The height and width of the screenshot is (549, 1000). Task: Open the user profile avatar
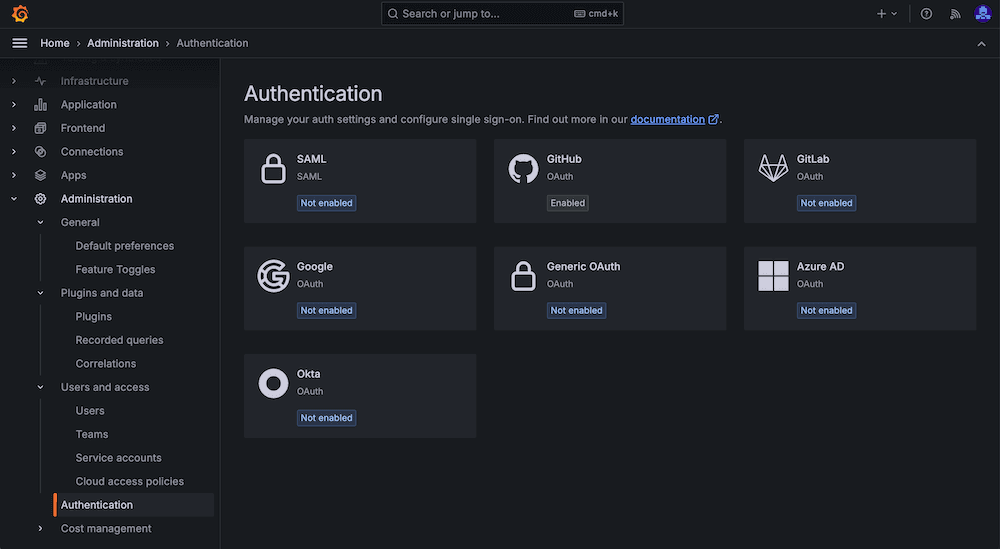pyautogui.click(x=983, y=13)
